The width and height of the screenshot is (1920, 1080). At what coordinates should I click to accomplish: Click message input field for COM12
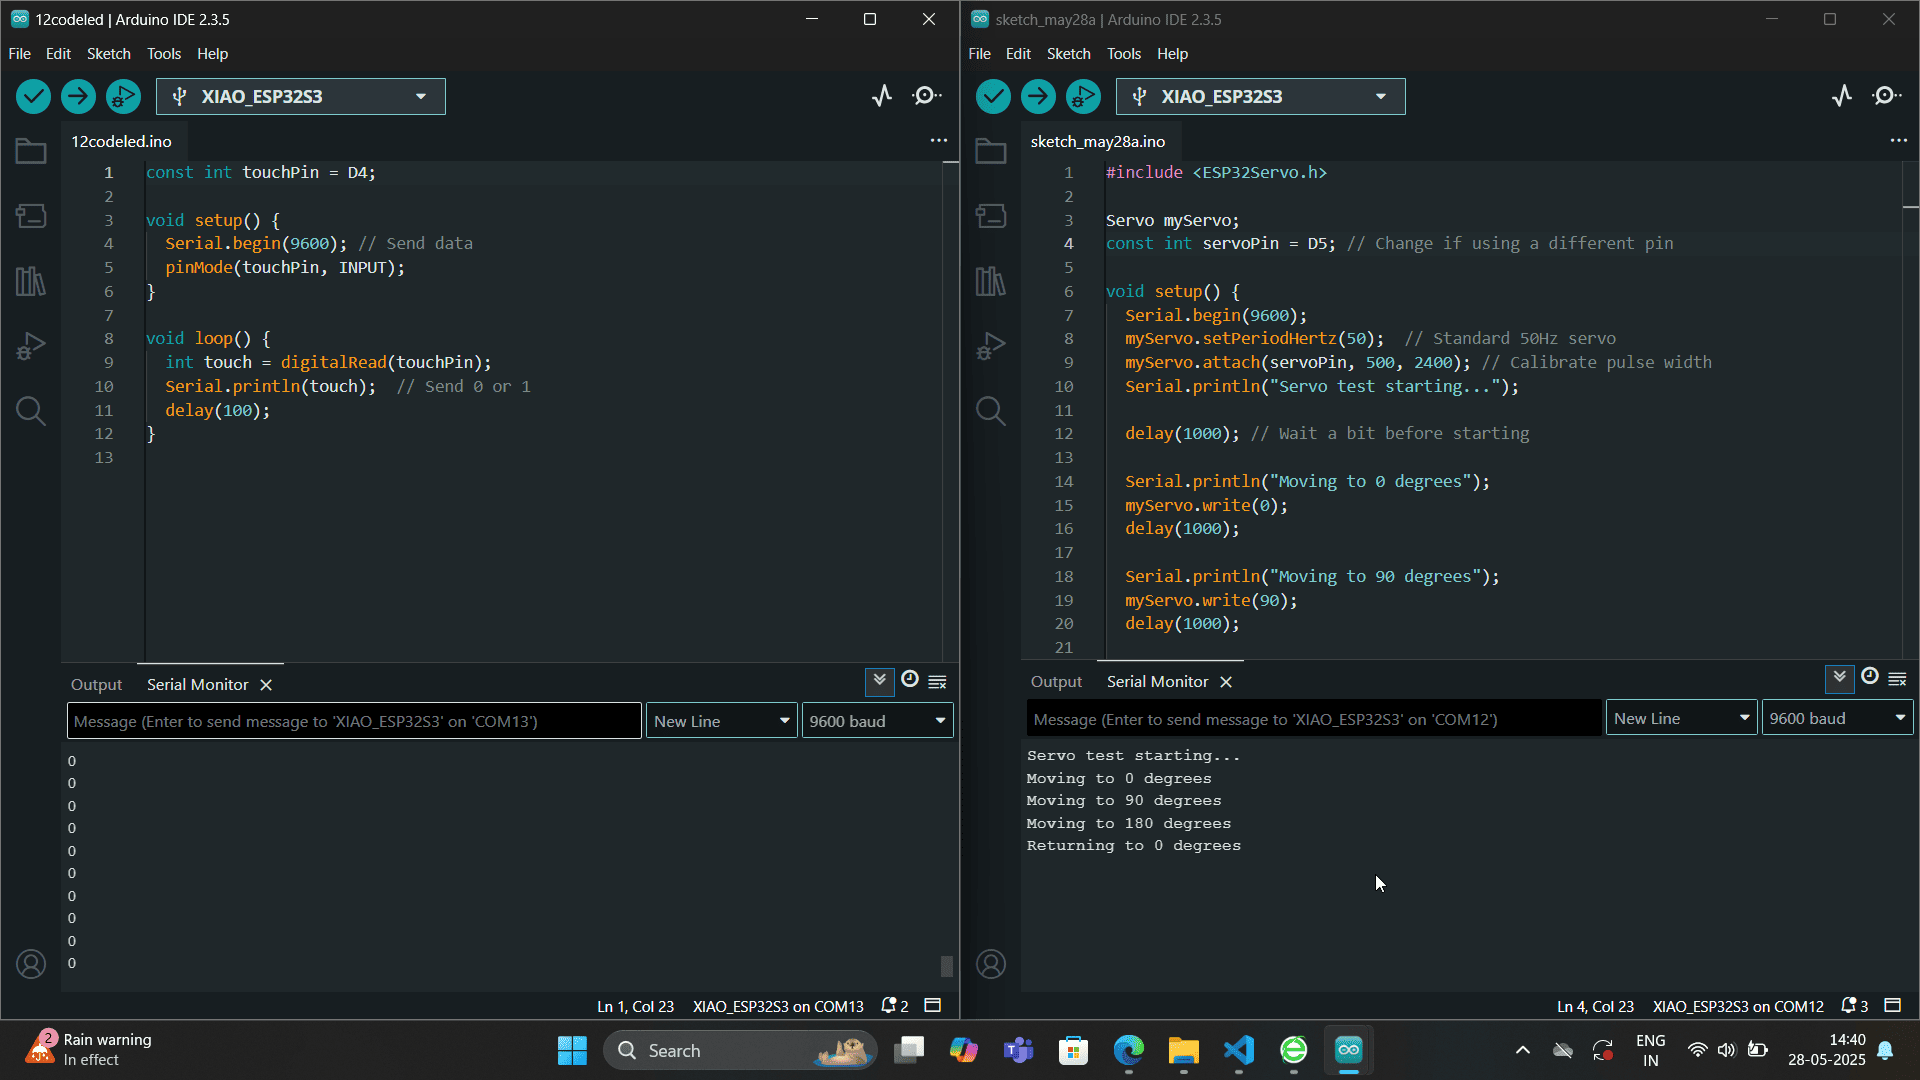click(x=1314, y=719)
